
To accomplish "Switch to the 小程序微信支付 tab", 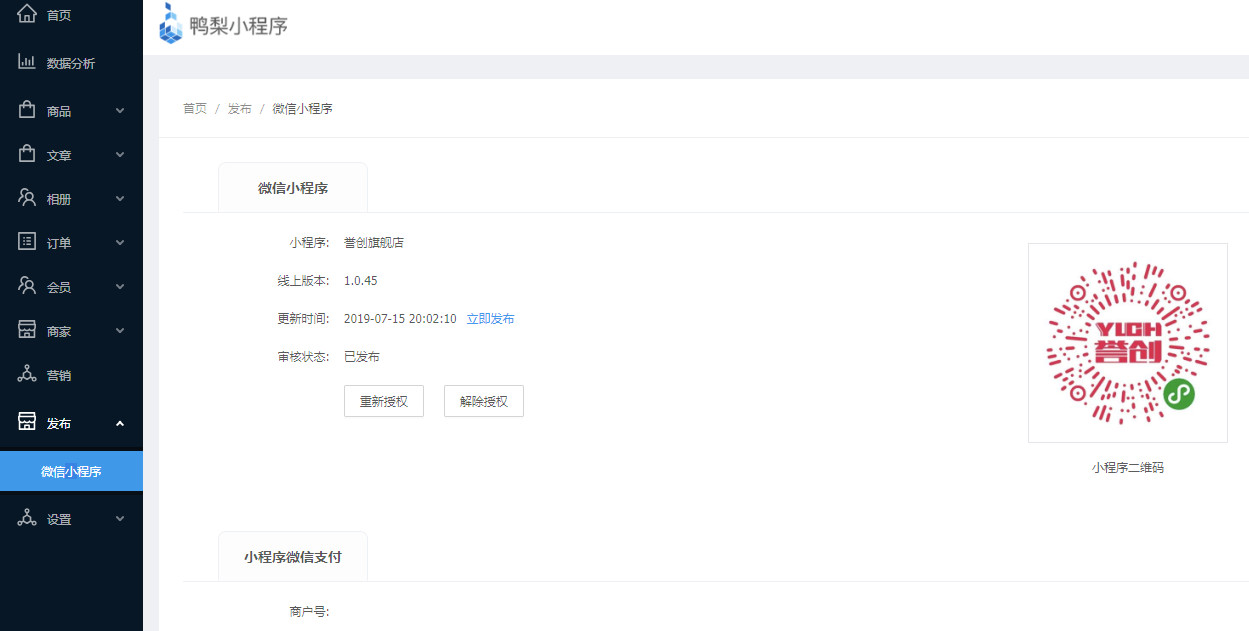I will pos(293,556).
